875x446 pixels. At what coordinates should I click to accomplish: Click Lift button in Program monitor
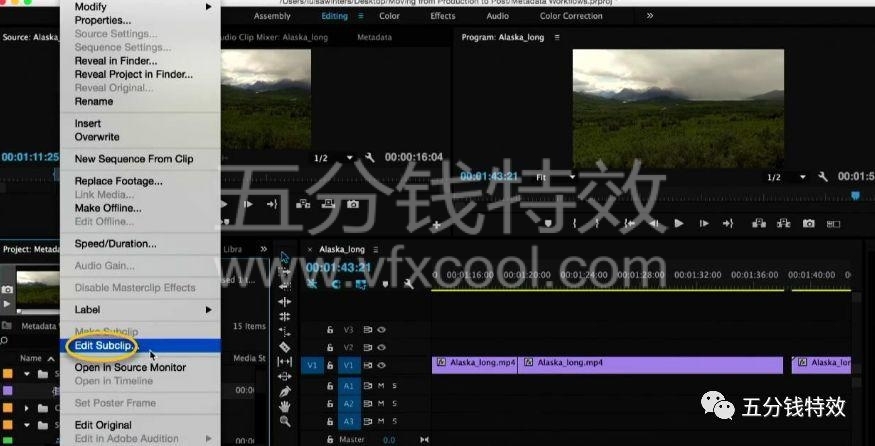[x=758, y=223]
